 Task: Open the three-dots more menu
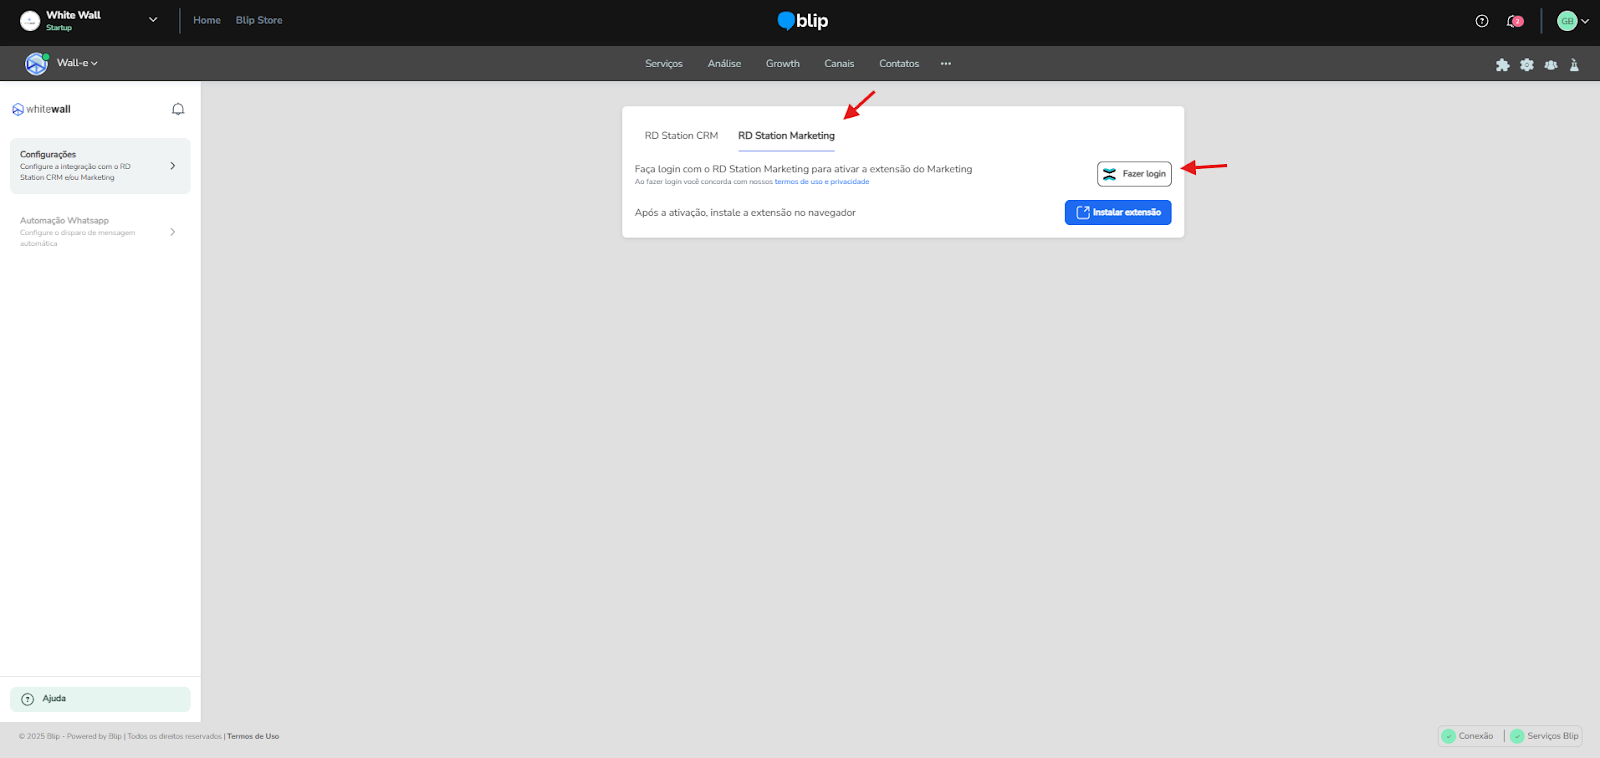(x=945, y=64)
